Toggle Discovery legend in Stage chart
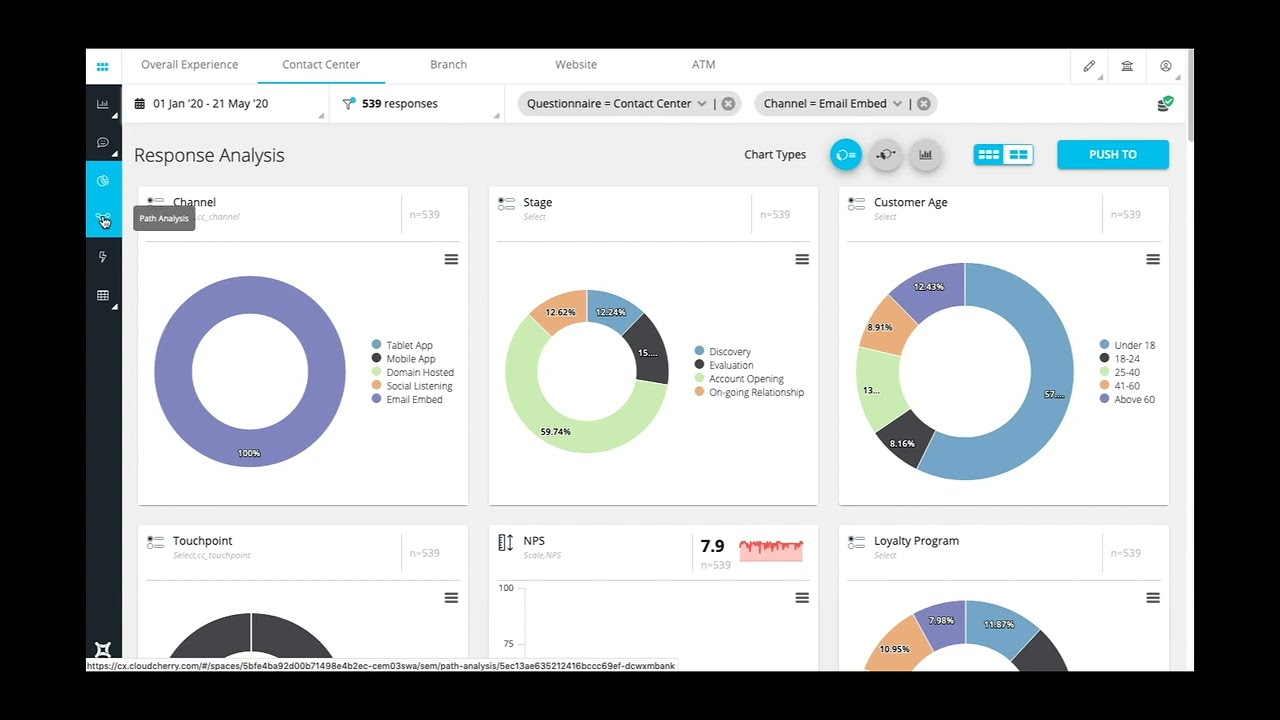This screenshot has height=720, width=1280. pos(723,352)
